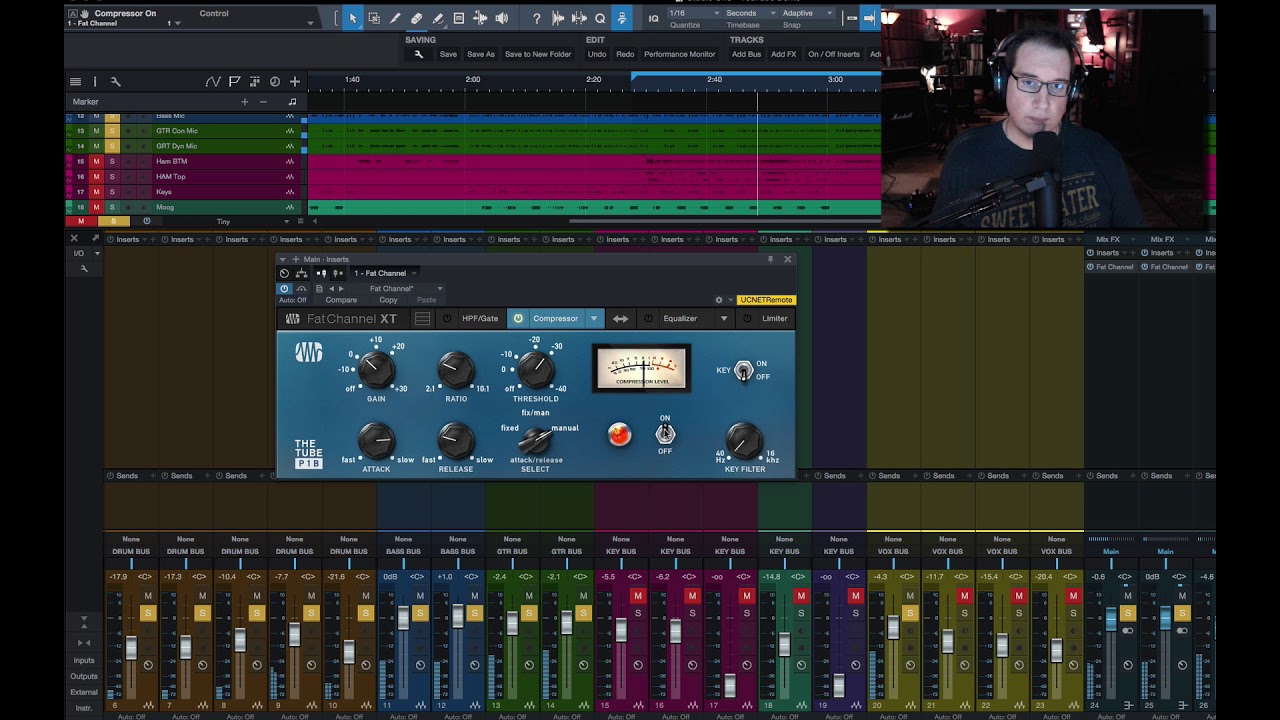Pin the Fat Channel plugin window

coord(770,259)
